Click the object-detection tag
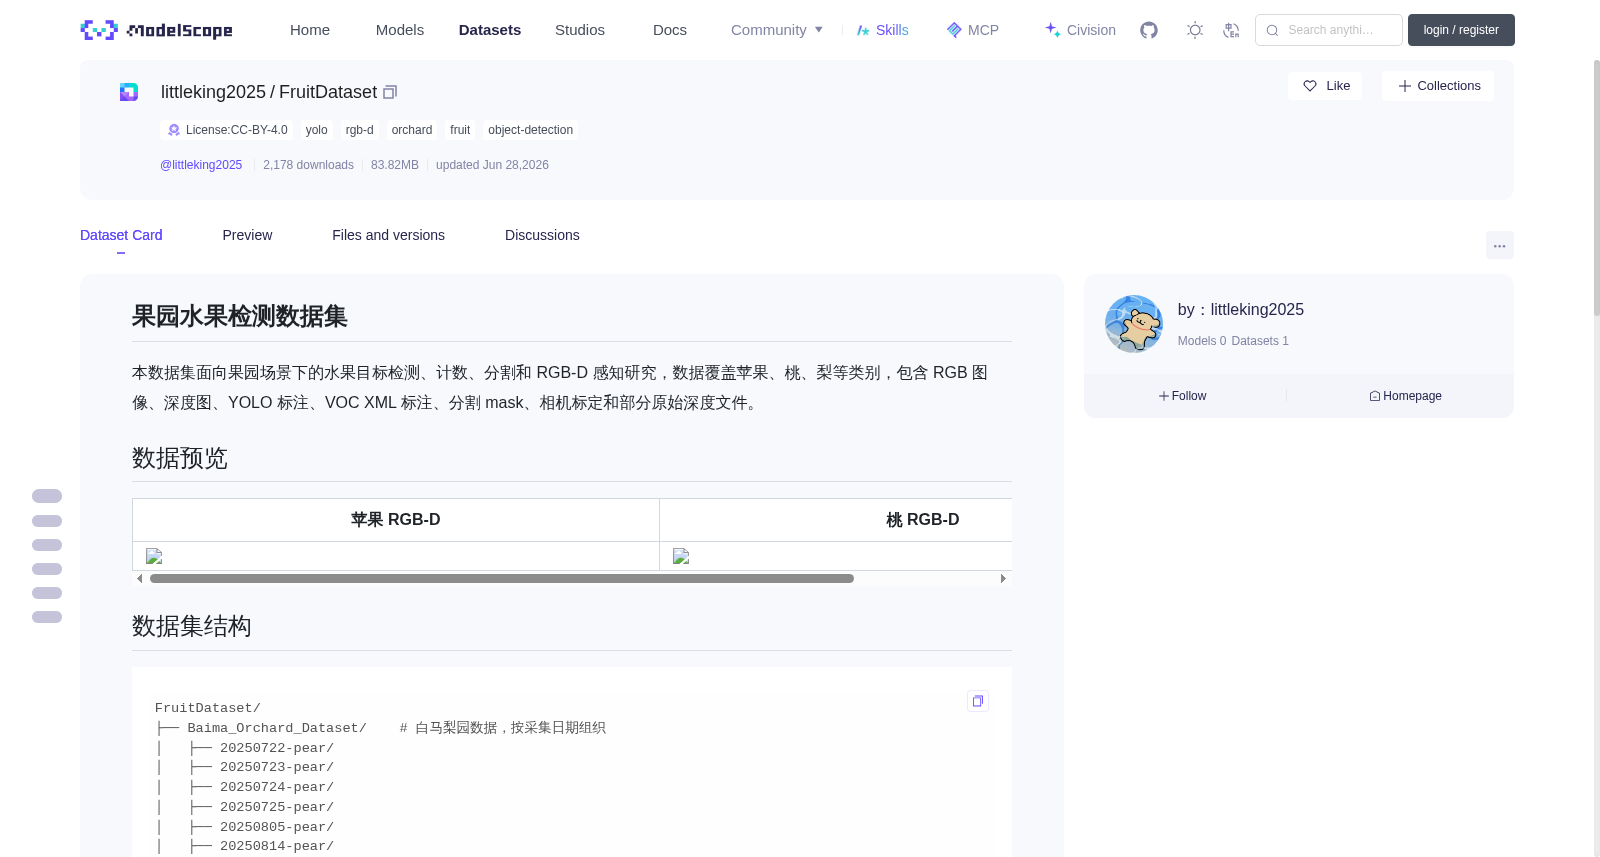The height and width of the screenshot is (857, 1600). (530, 130)
